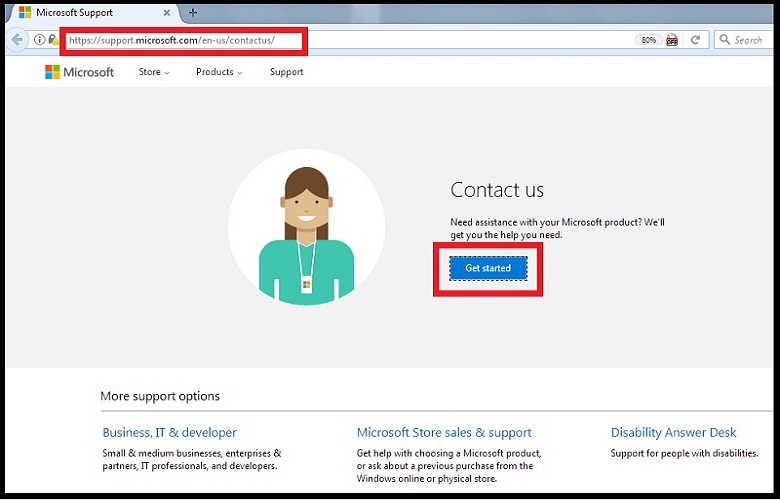Click the 80% zoom level indicator

coord(648,40)
